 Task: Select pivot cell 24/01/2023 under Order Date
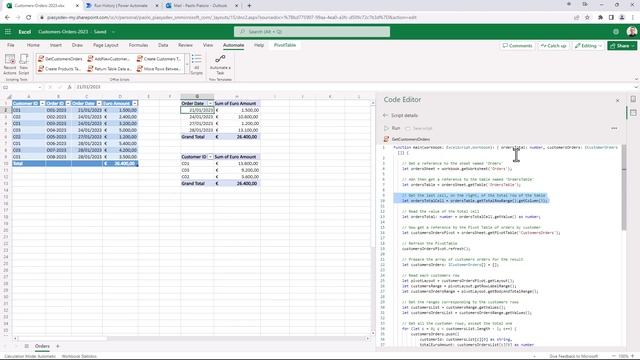point(197,117)
